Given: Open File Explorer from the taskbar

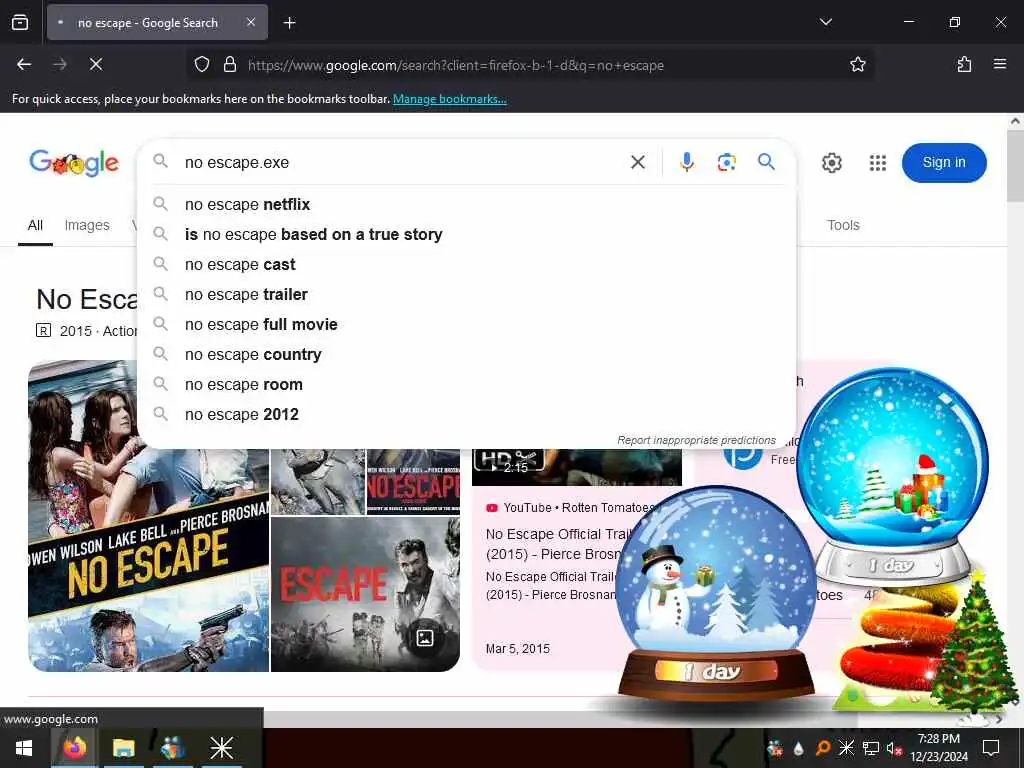Looking at the screenshot, I should (123, 748).
